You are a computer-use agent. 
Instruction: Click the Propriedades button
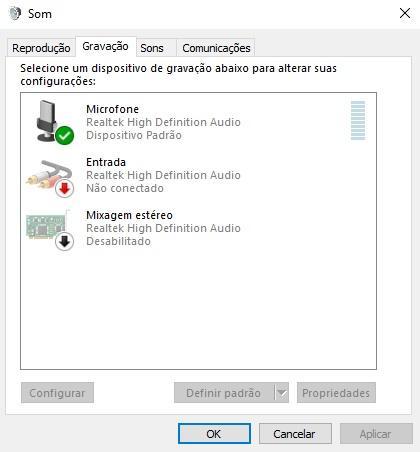point(336,393)
